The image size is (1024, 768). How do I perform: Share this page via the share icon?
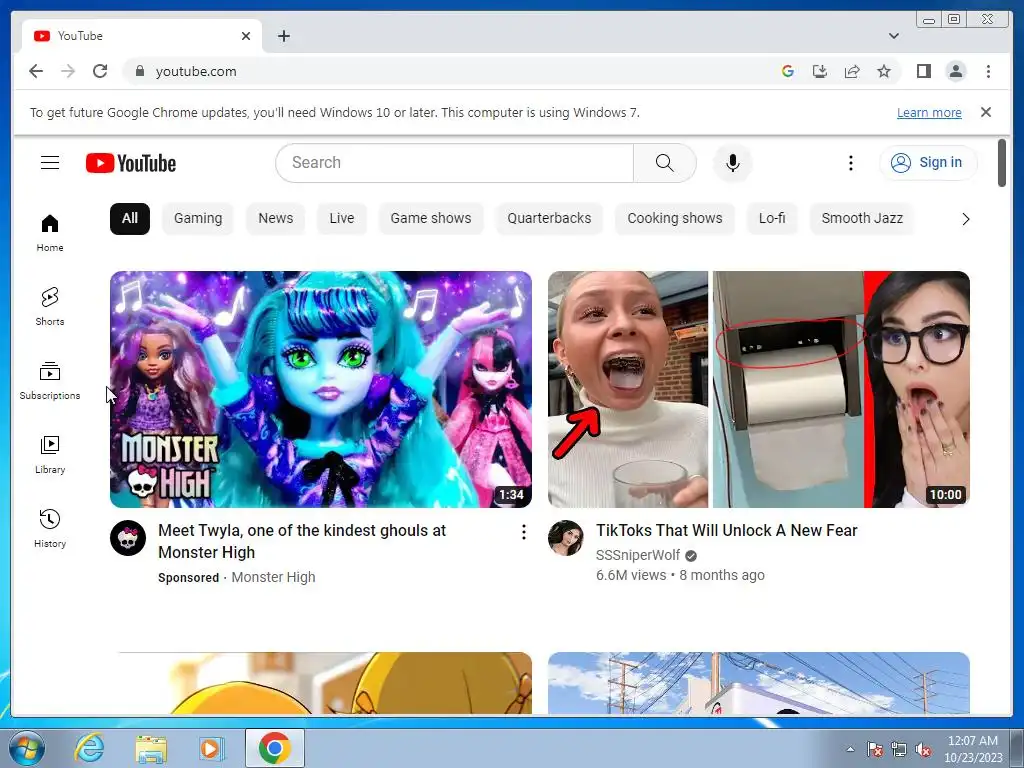852,71
